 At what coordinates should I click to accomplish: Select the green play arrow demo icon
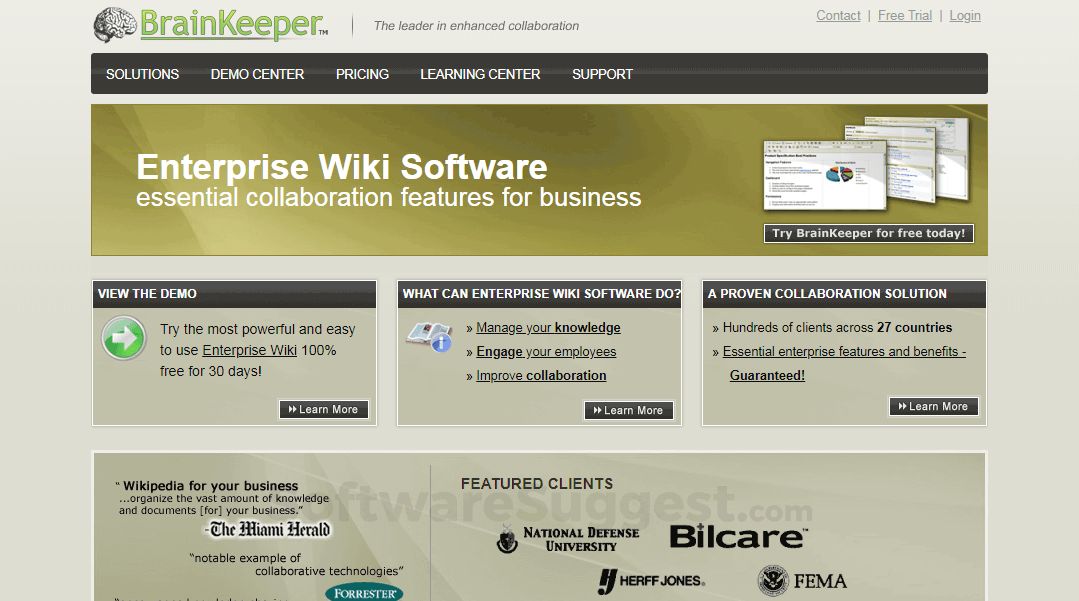point(123,338)
